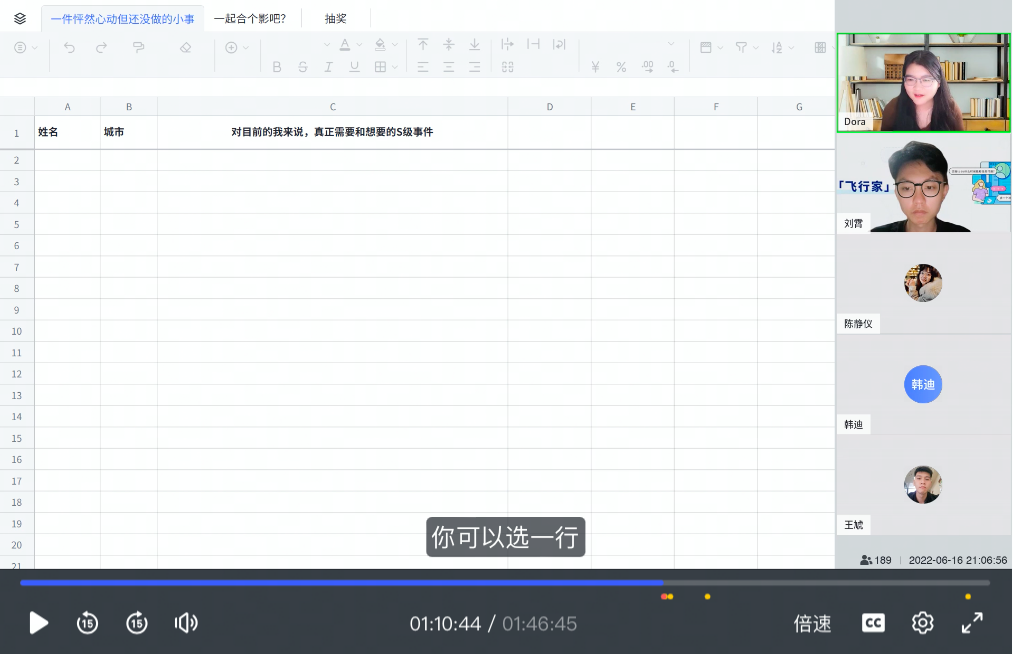Click the increase decimal places icon
This screenshot has height=654, width=1013.
pos(648,65)
